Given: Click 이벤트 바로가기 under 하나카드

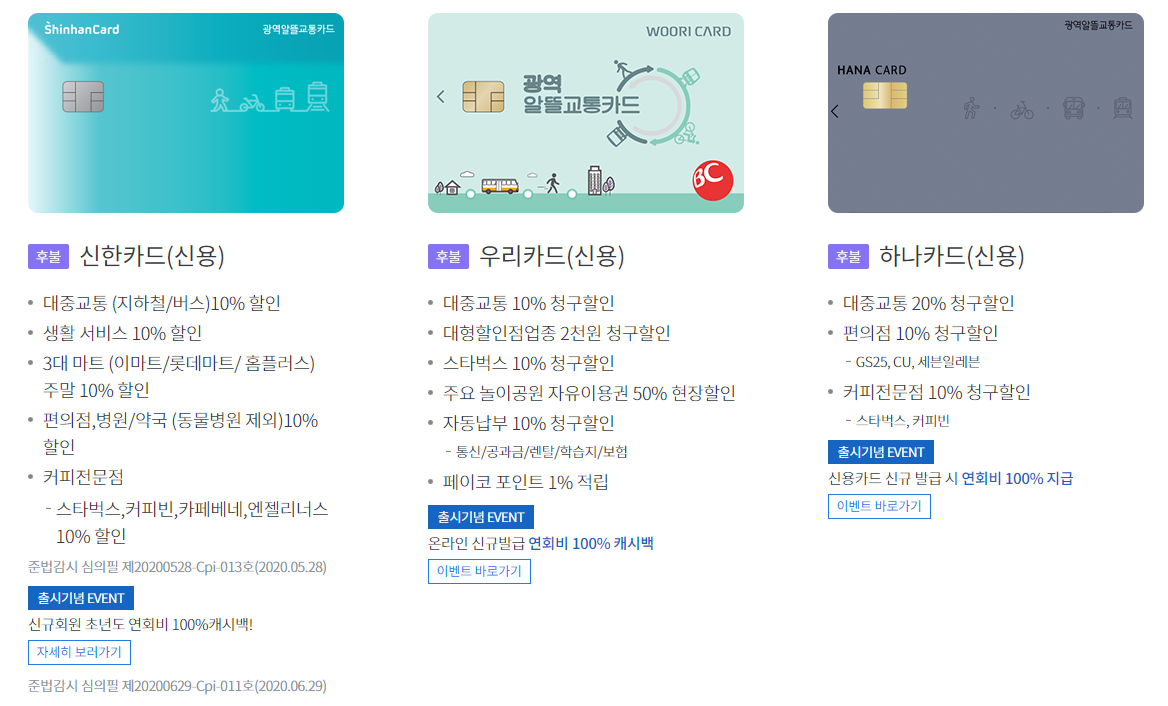Looking at the screenshot, I should point(880,506).
